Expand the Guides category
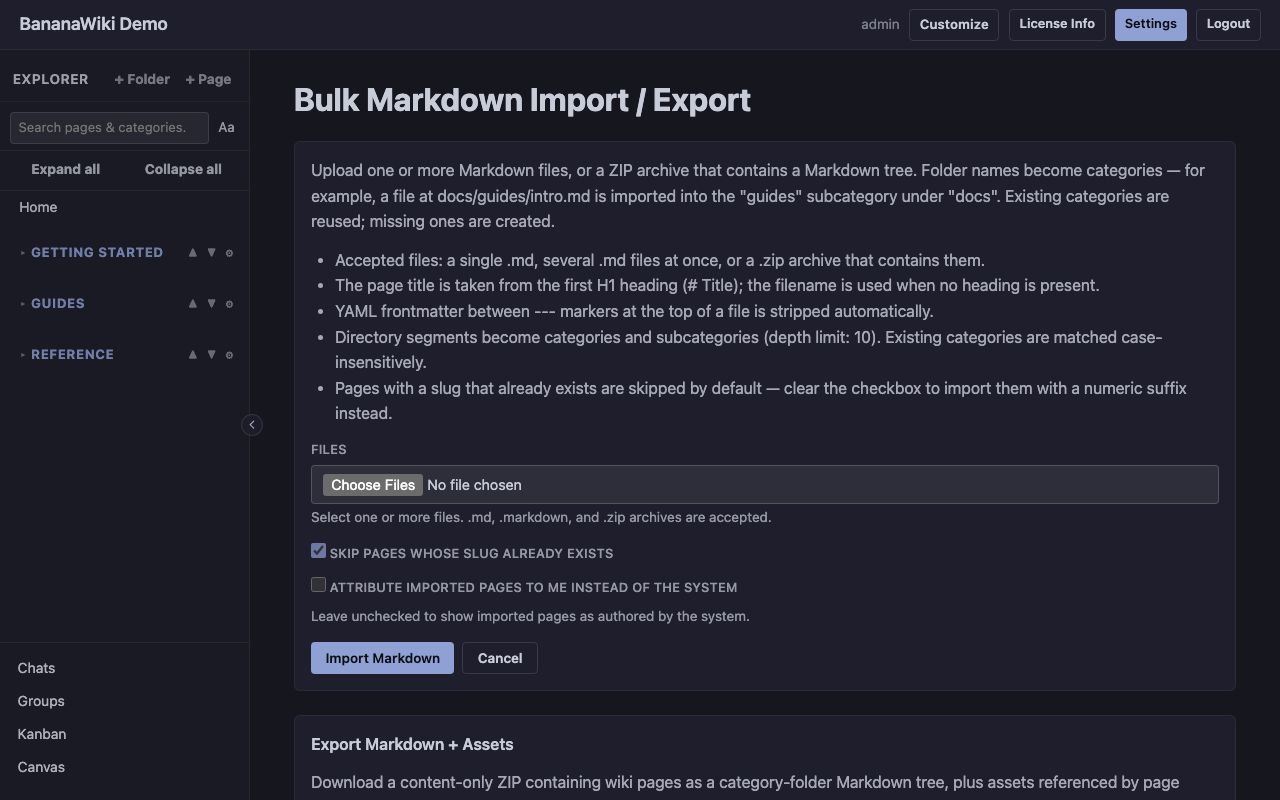The height and width of the screenshot is (800, 1280). click(x=23, y=304)
